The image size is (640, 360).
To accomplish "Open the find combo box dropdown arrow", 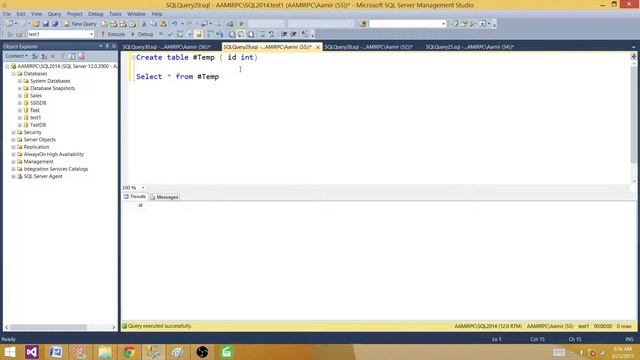I will click(443, 24).
